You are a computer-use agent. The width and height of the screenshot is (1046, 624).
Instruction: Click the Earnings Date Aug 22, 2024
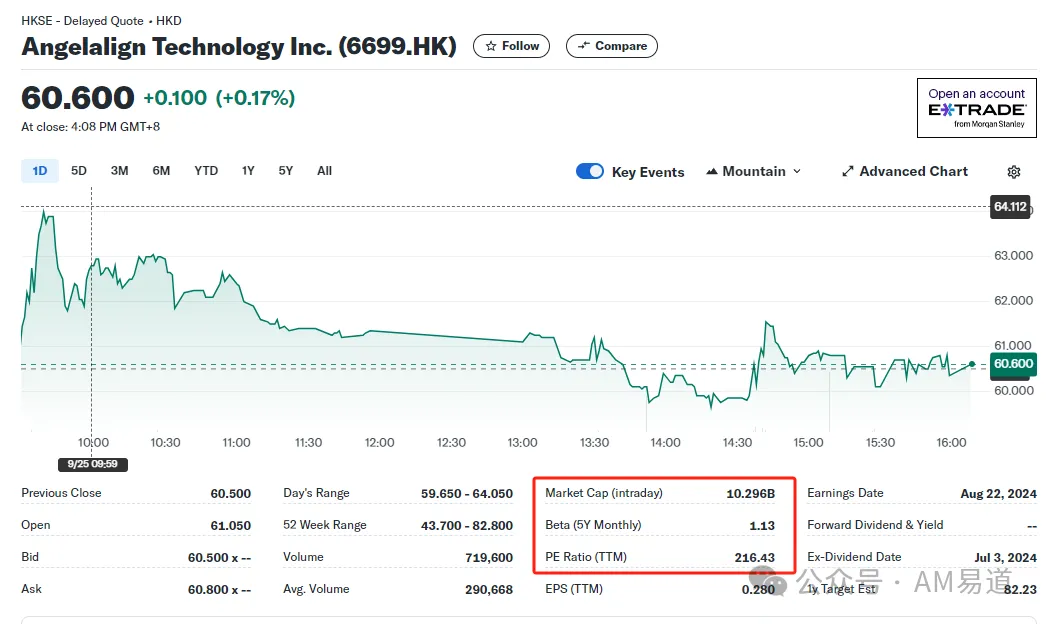(x=999, y=494)
